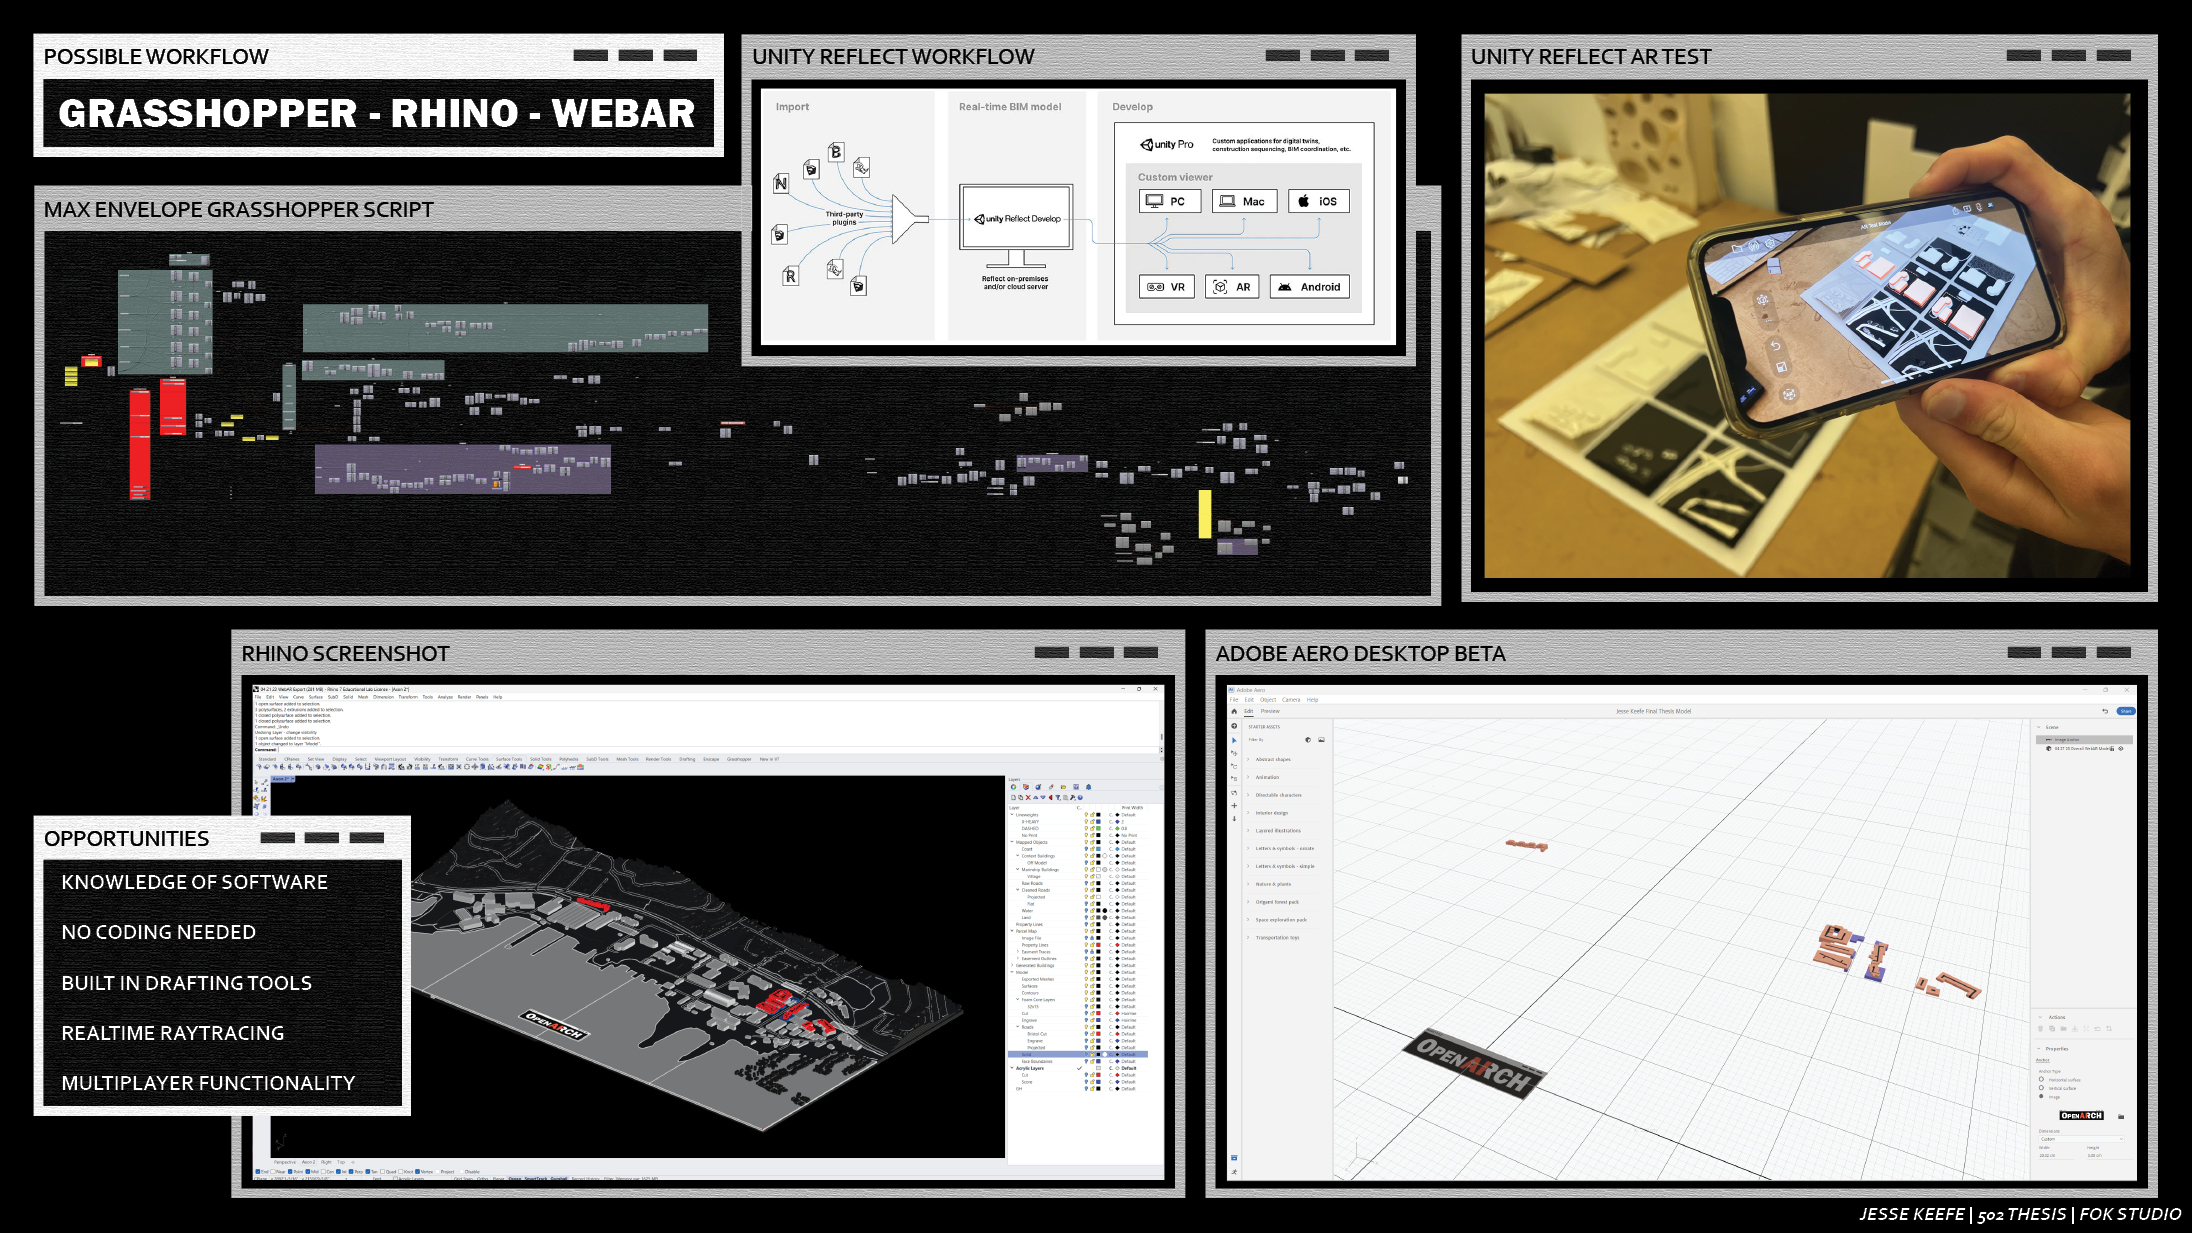Click the image filter icon in Starter Assets
Screen dimensions: 2192x1233
tap(1321, 740)
